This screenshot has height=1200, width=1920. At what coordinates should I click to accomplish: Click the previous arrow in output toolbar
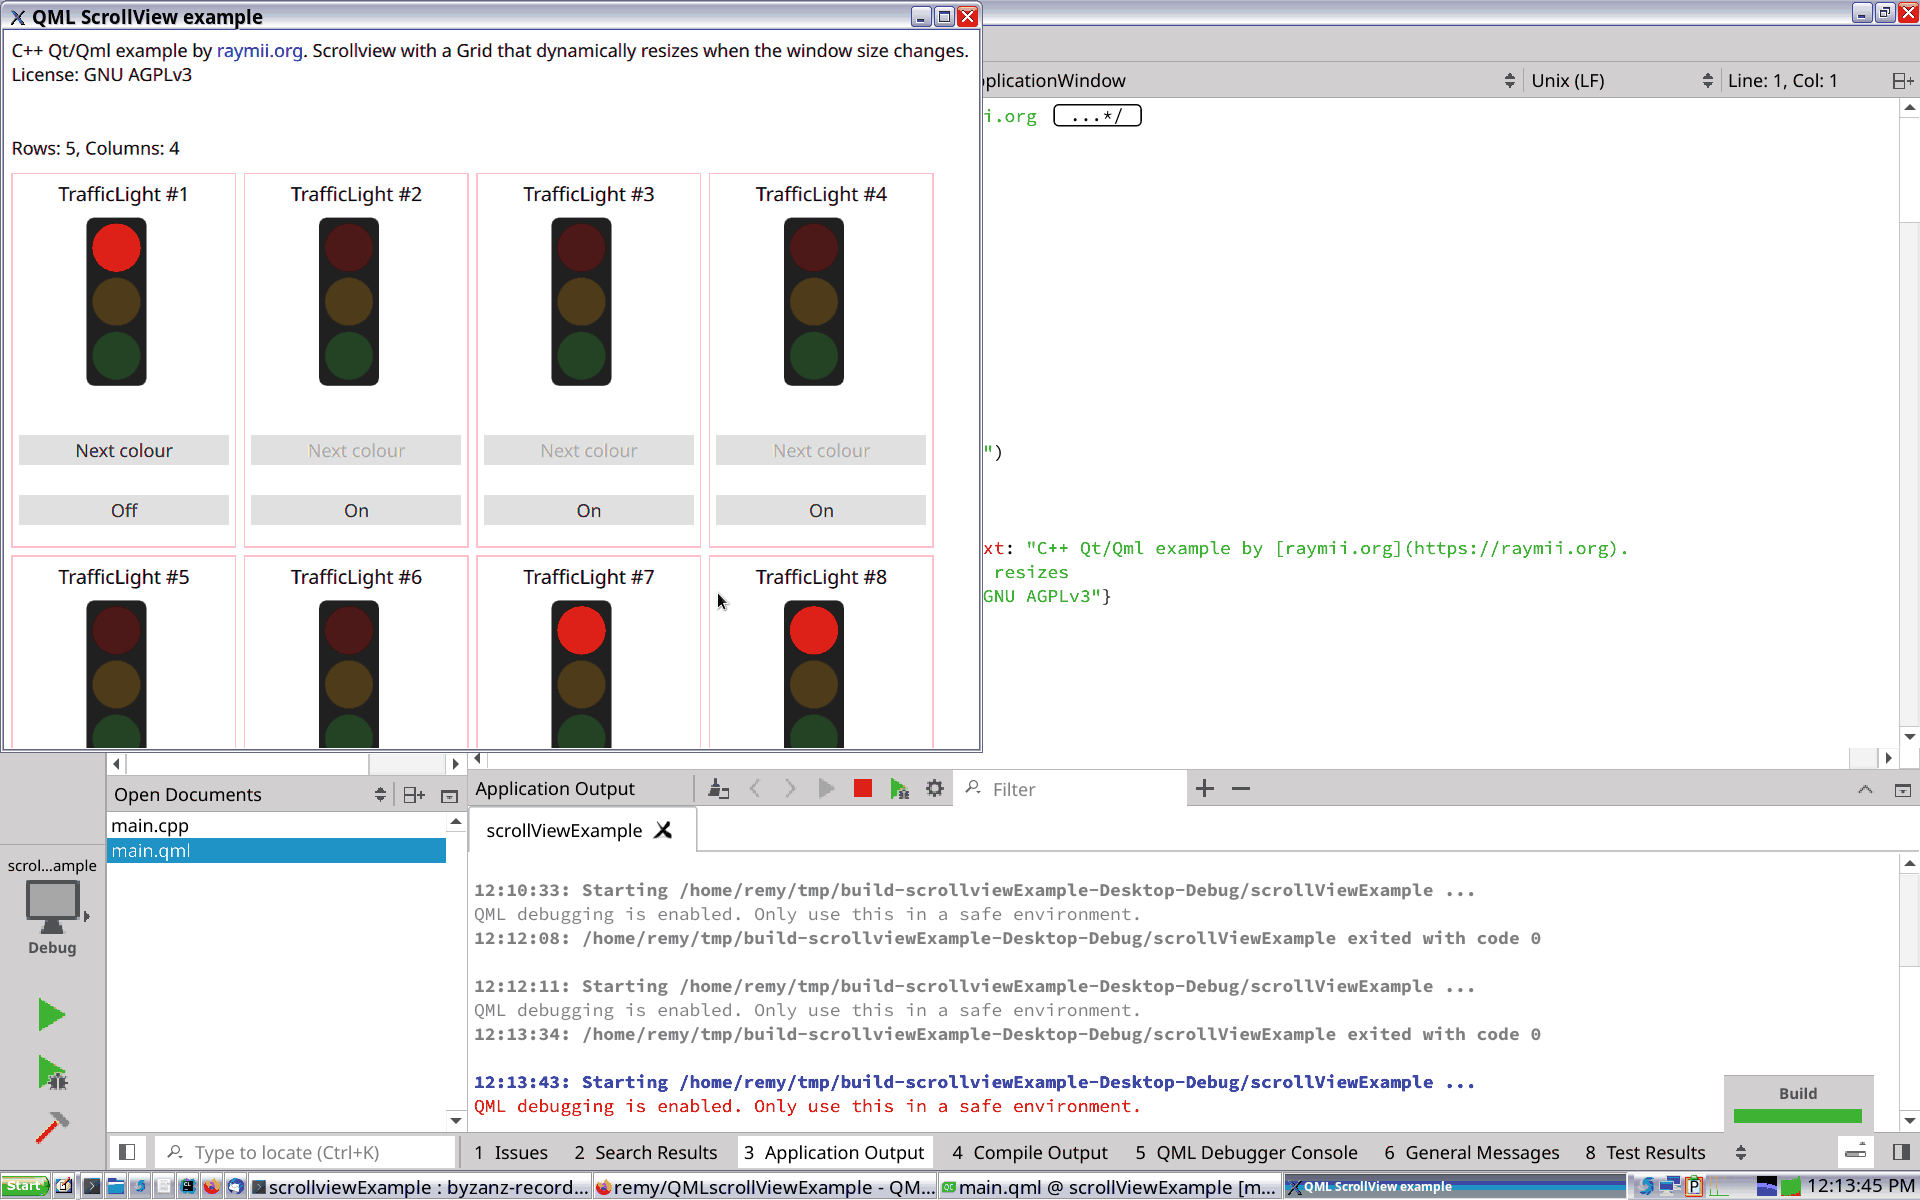[x=755, y=788]
